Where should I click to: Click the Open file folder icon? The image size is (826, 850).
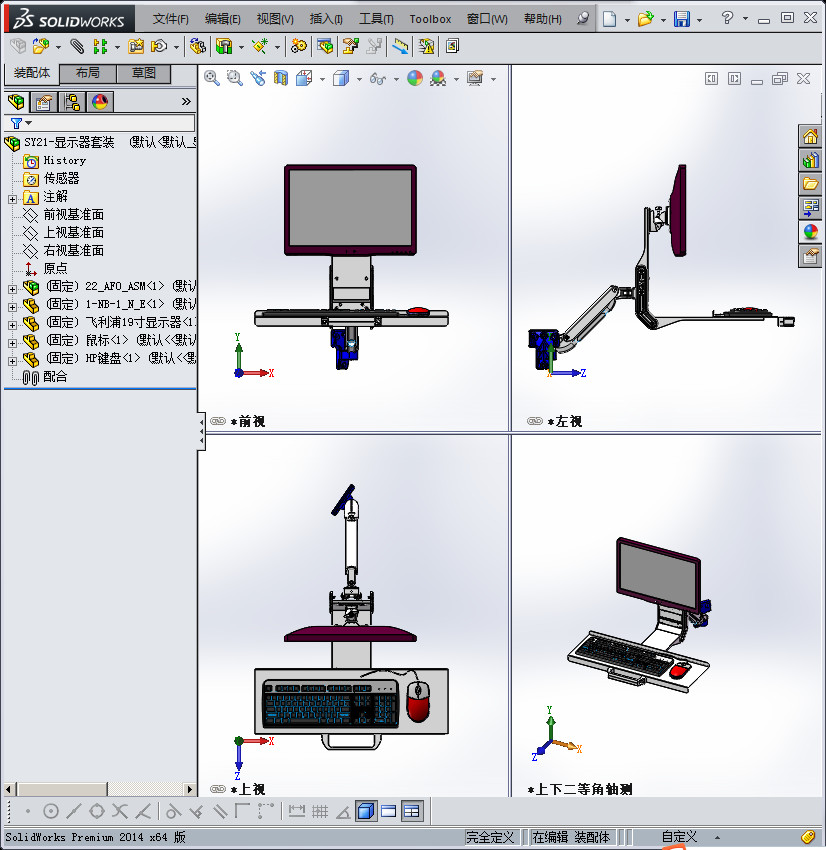(x=646, y=19)
